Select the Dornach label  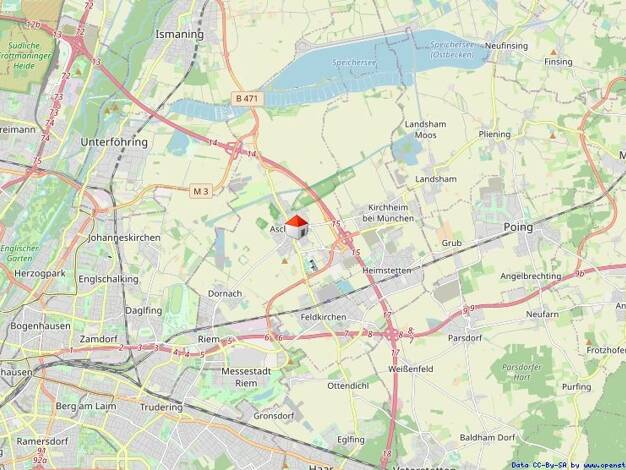pyautogui.click(x=225, y=294)
